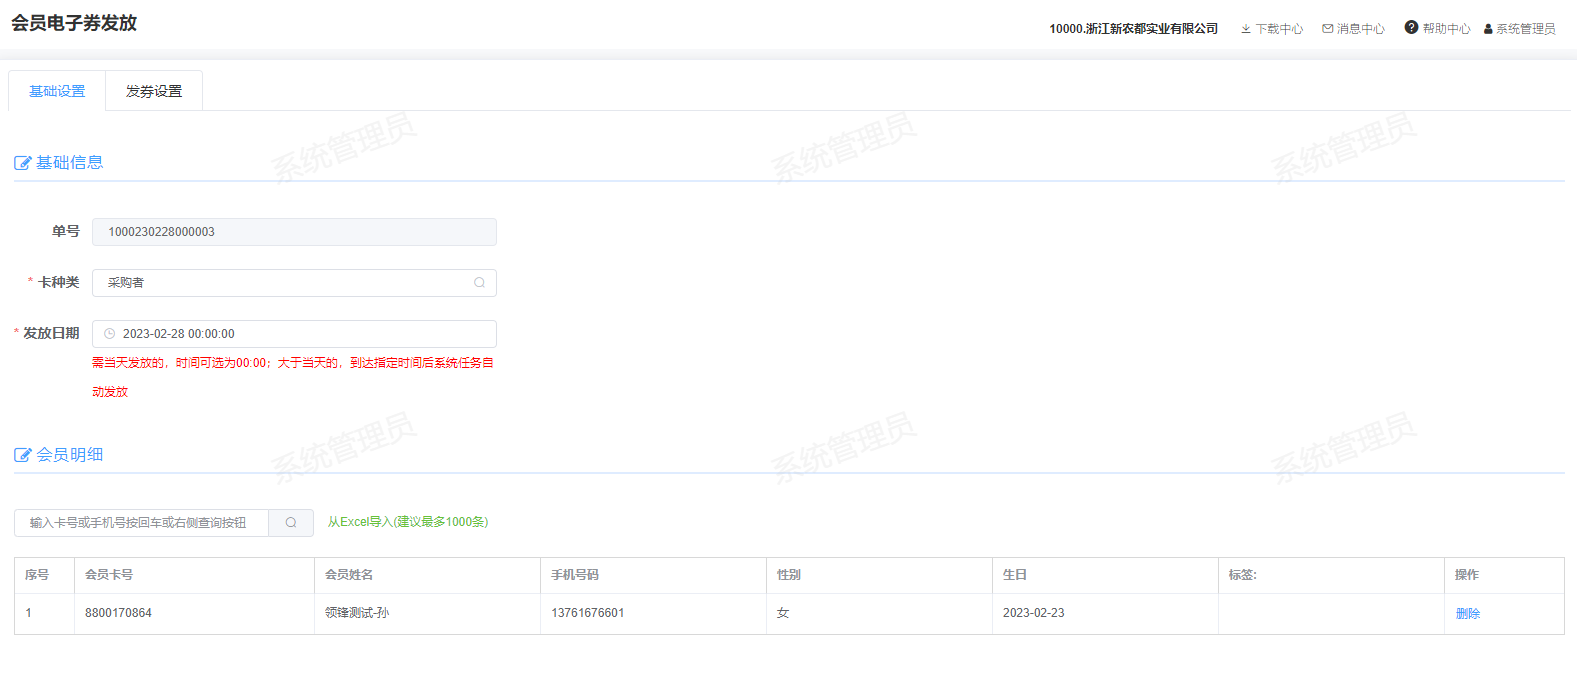1577x683 pixels.
Task: Click the question mark help icon
Action: (1411, 27)
